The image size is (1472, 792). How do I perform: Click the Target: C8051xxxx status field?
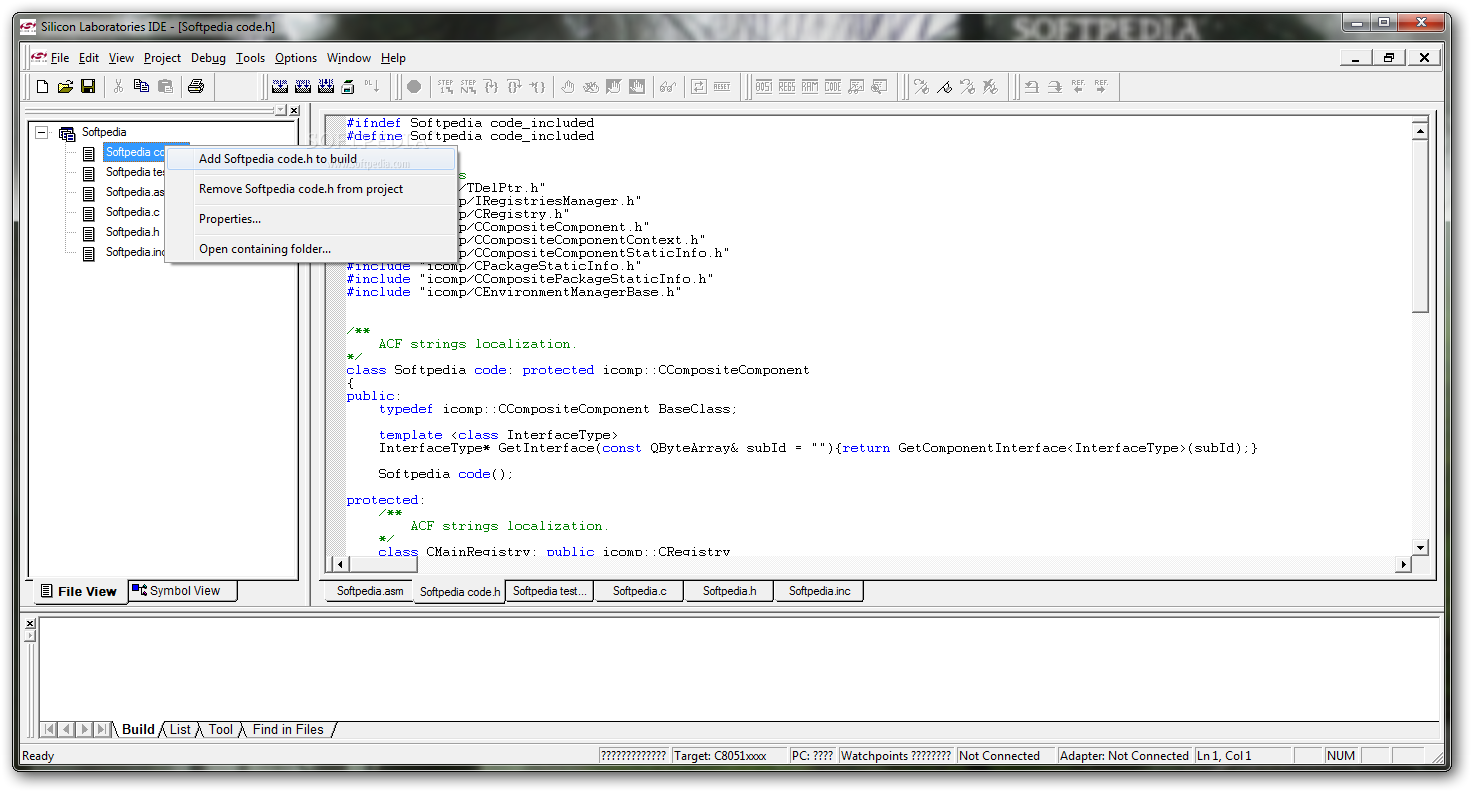click(x=728, y=756)
